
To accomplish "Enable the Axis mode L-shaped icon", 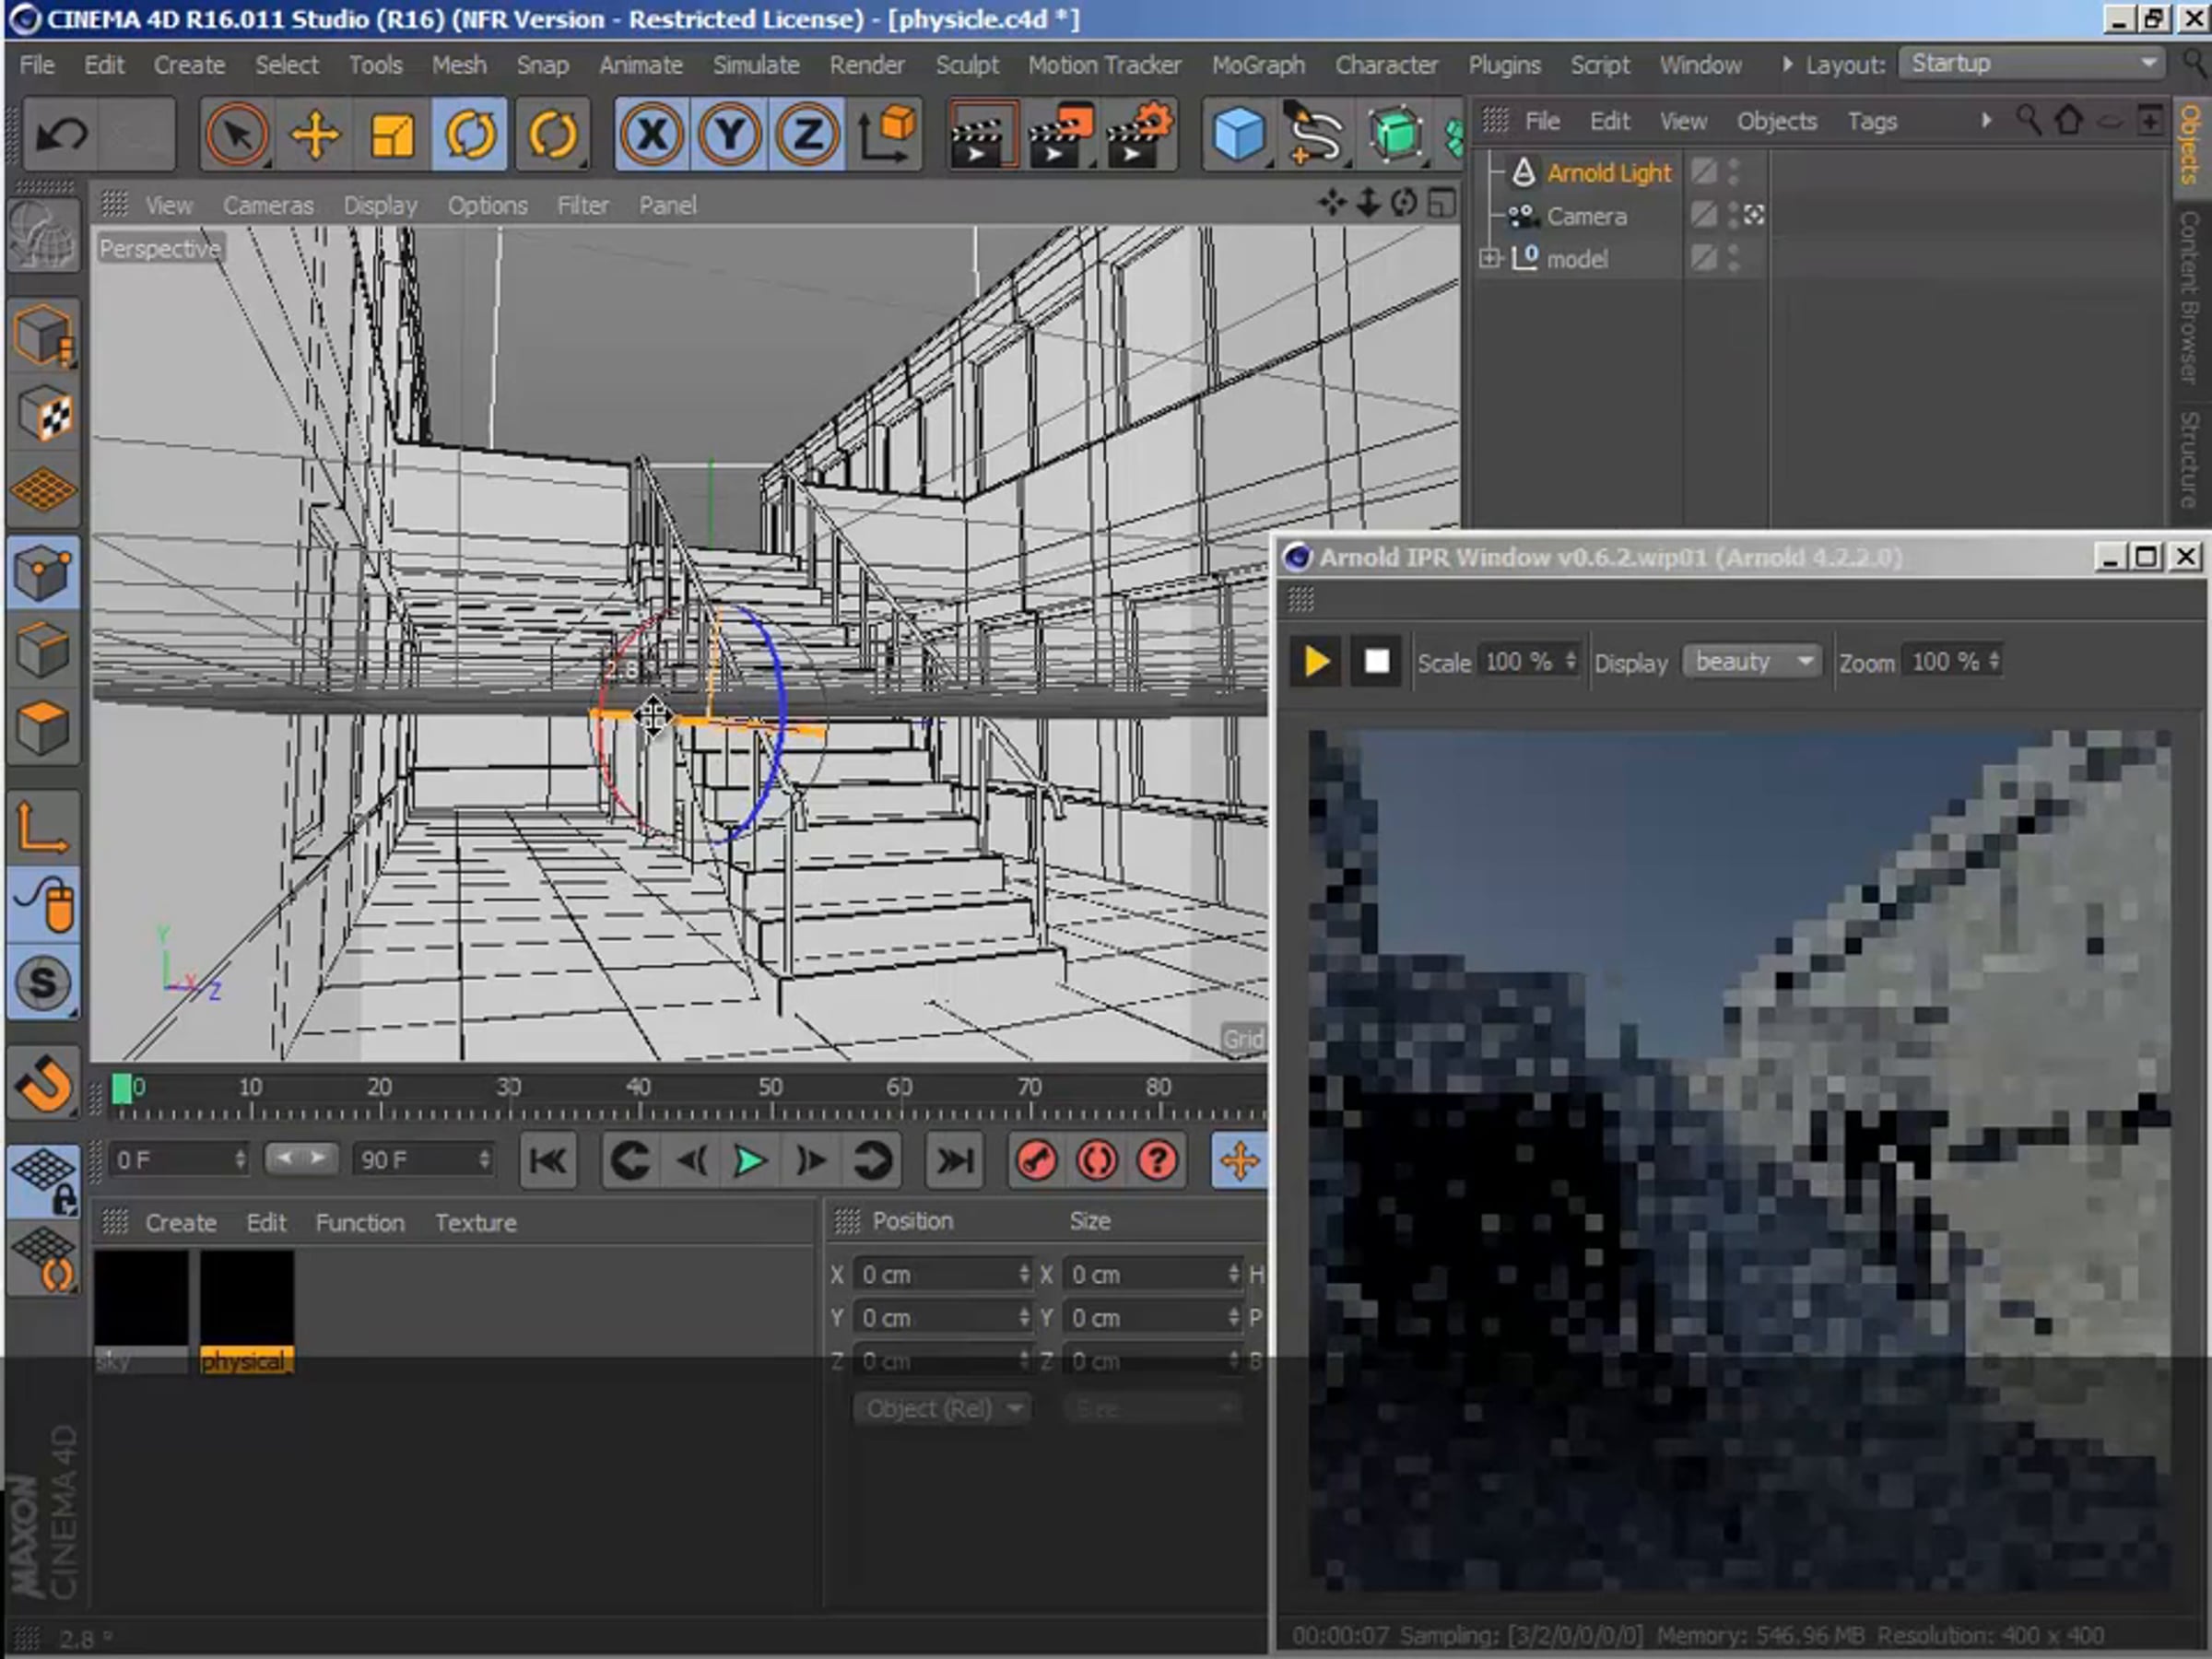I will coord(43,828).
